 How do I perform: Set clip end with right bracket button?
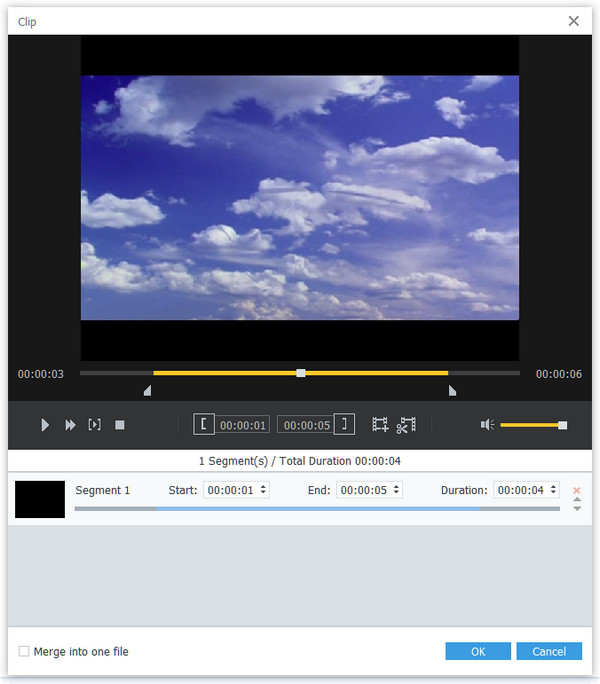click(x=344, y=424)
